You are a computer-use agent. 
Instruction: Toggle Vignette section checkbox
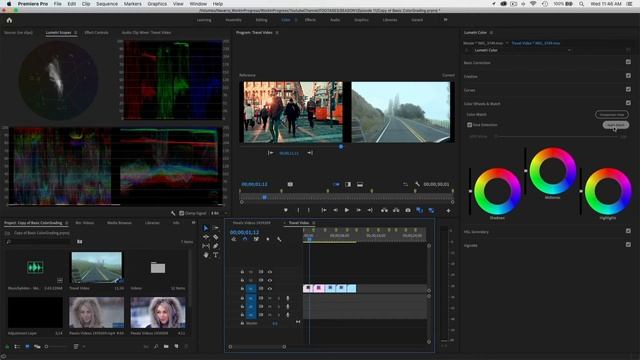pyautogui.click(x=628, y=244)
